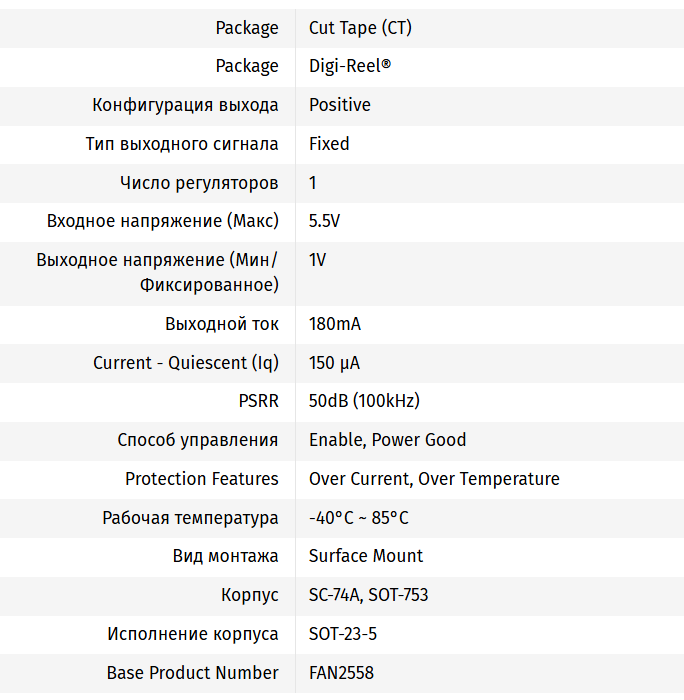Click the "Тип выходного сигнала" label
Viewport: 684px width, 700px height.
coord(182,144)
